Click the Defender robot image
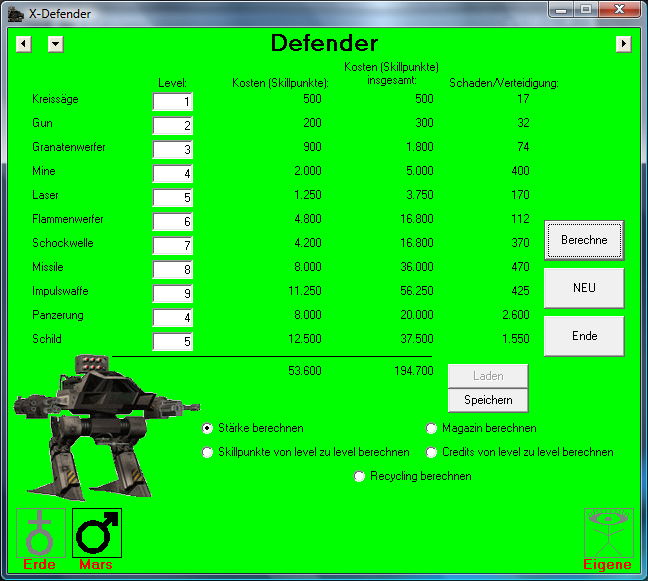The width and height of the screenshot is (648, 581). coord(105,426)
